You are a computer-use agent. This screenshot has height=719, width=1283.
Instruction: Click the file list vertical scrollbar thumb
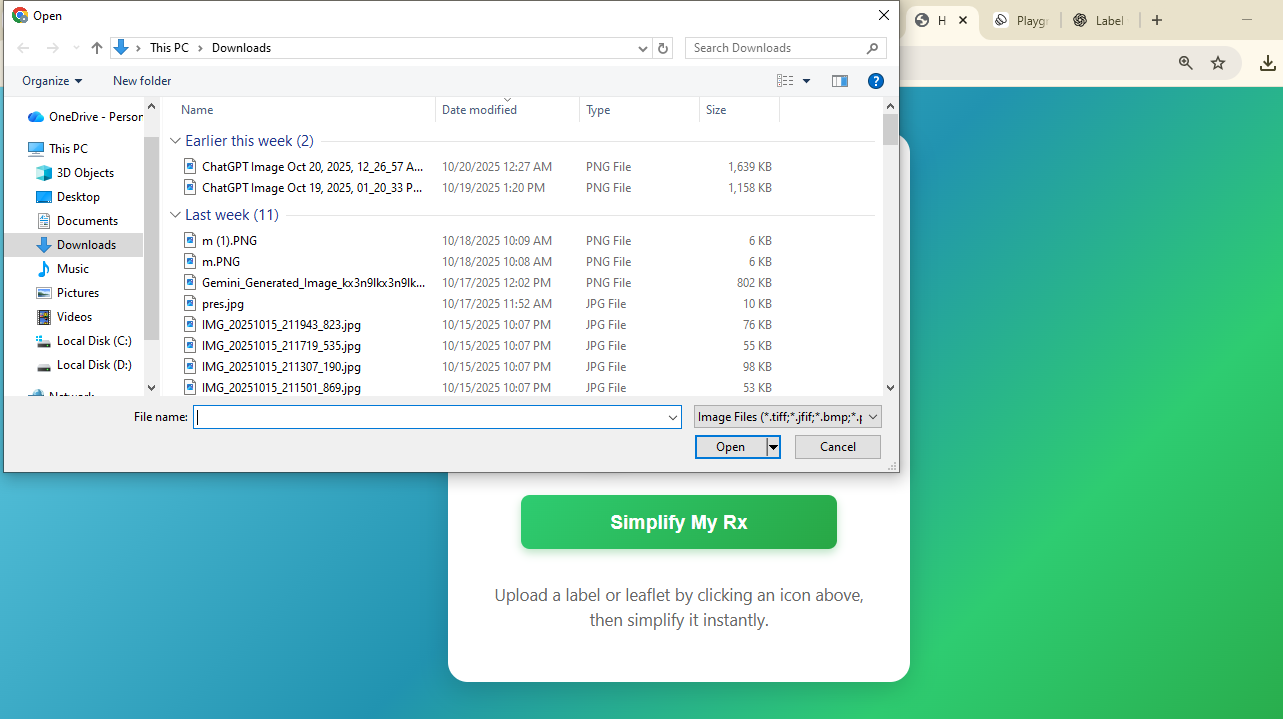(x=890, y=130)
